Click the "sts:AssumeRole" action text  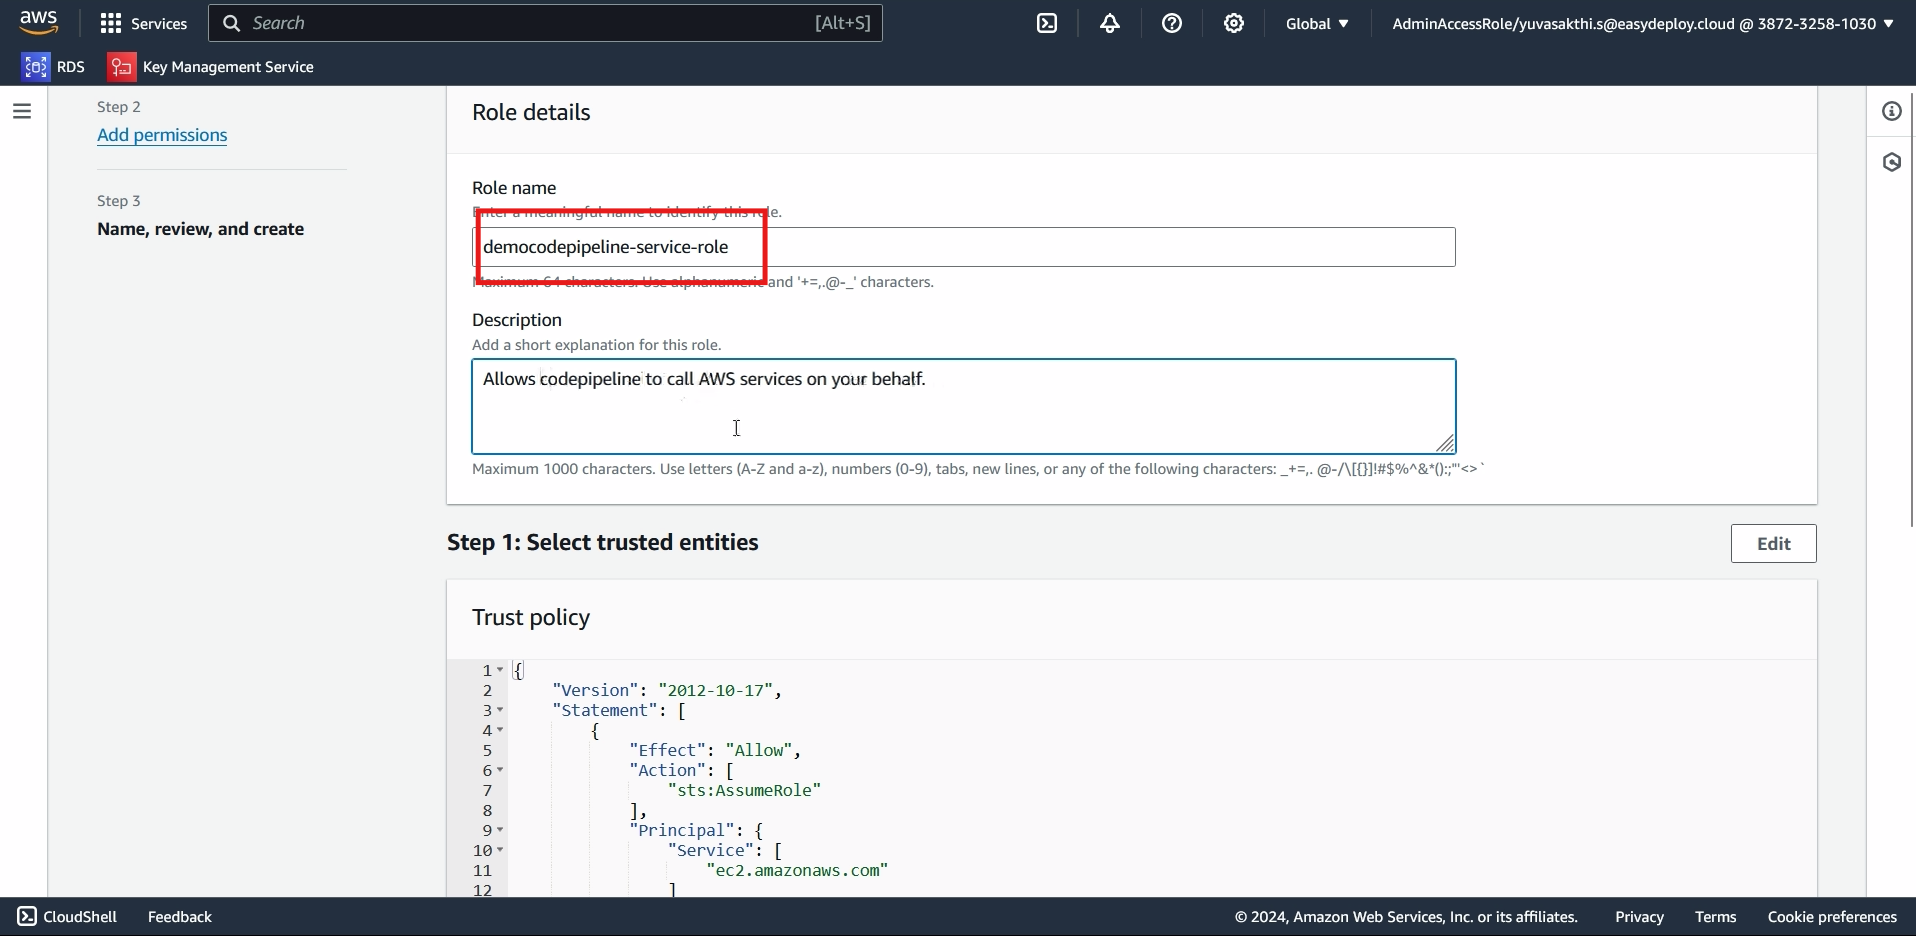[x=744, y=791]
